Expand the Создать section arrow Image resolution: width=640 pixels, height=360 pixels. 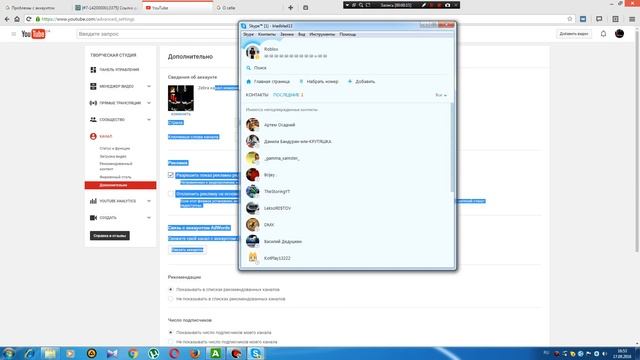(x=149, y=218)
